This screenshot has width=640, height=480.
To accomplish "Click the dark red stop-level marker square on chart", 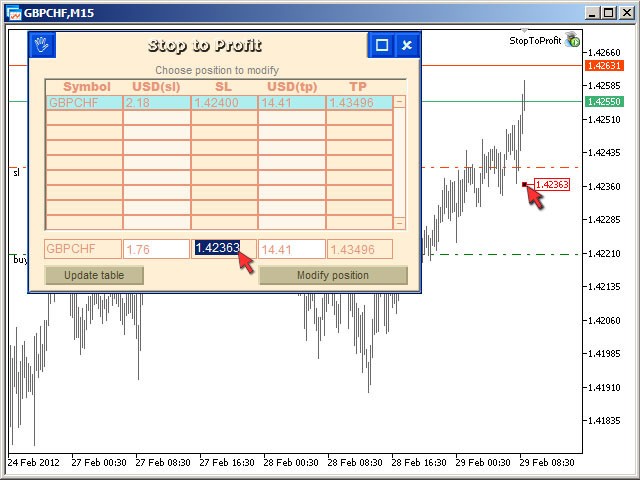I will [x=524, y=184].
